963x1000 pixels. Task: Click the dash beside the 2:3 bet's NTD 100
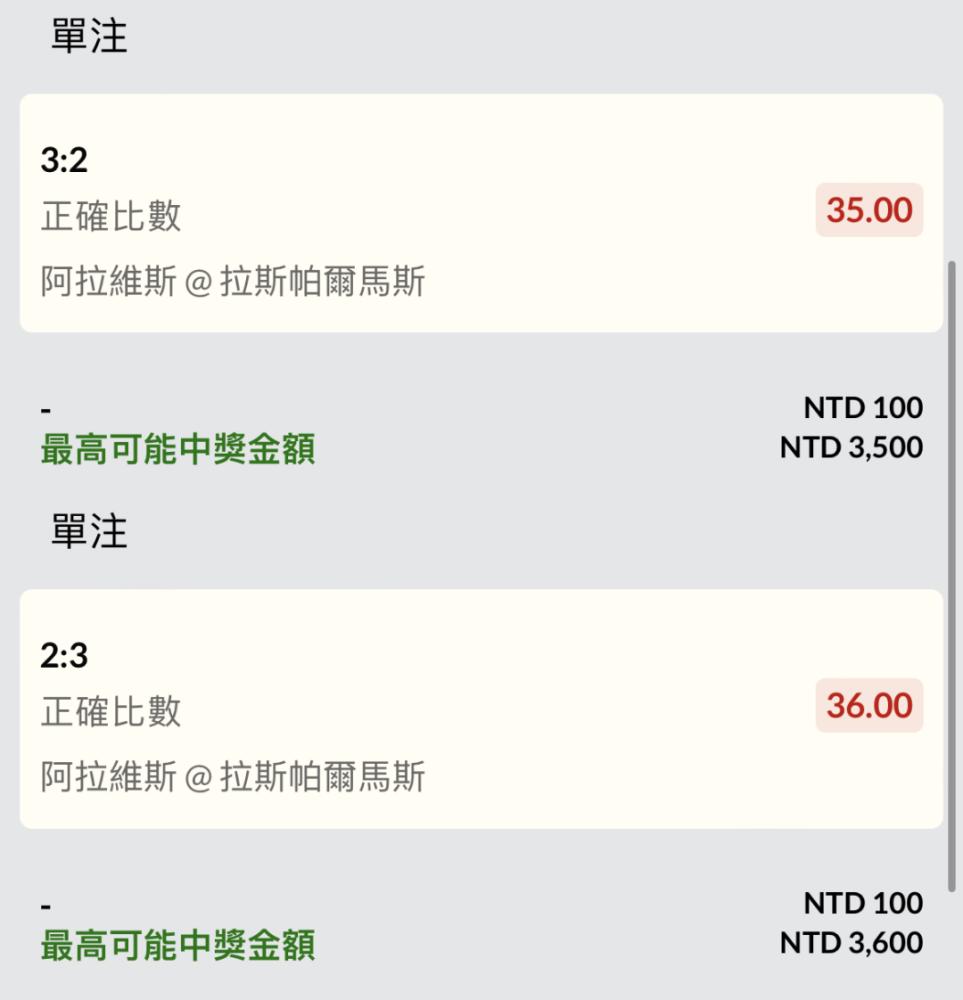click(45, 906)
